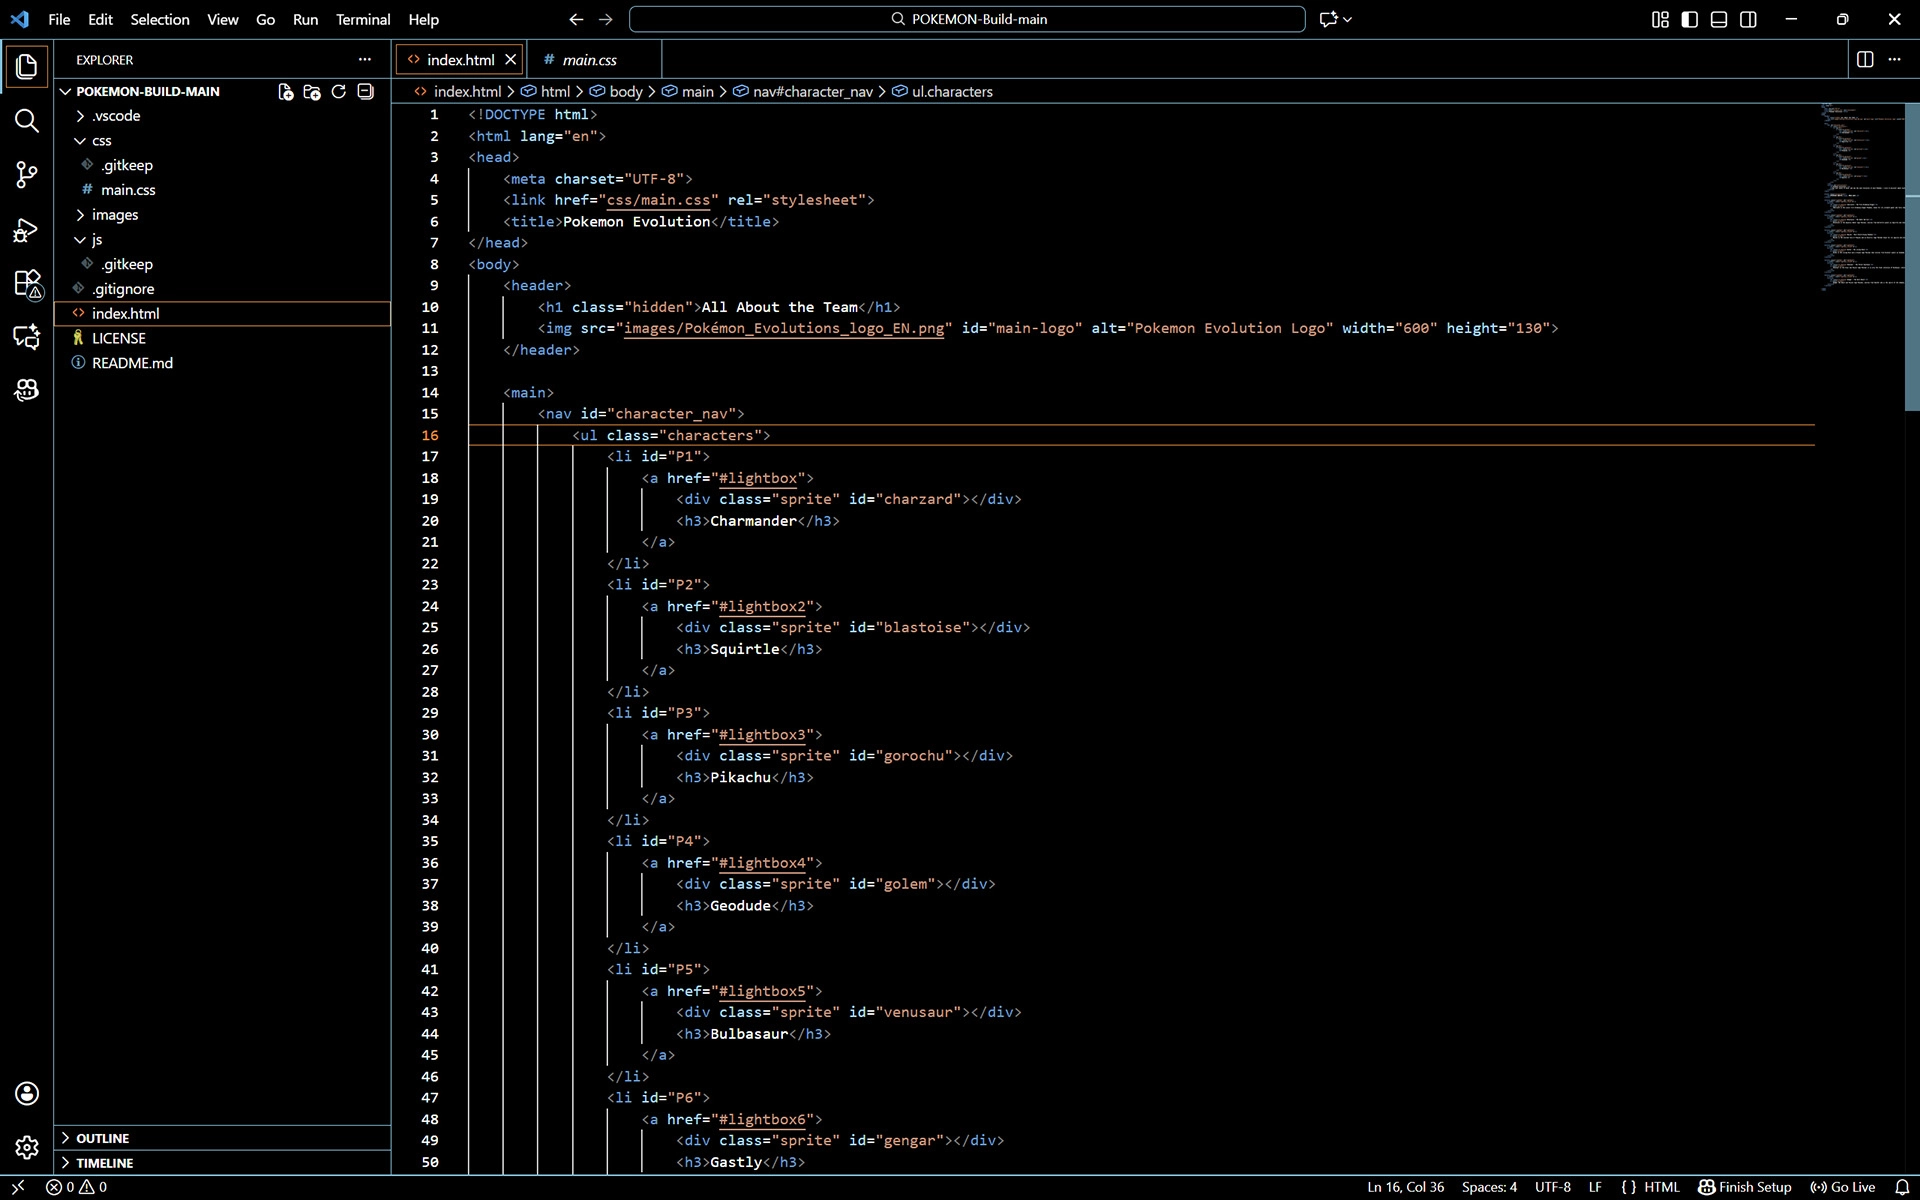Switch to the main.css tab

coord(589,60)
